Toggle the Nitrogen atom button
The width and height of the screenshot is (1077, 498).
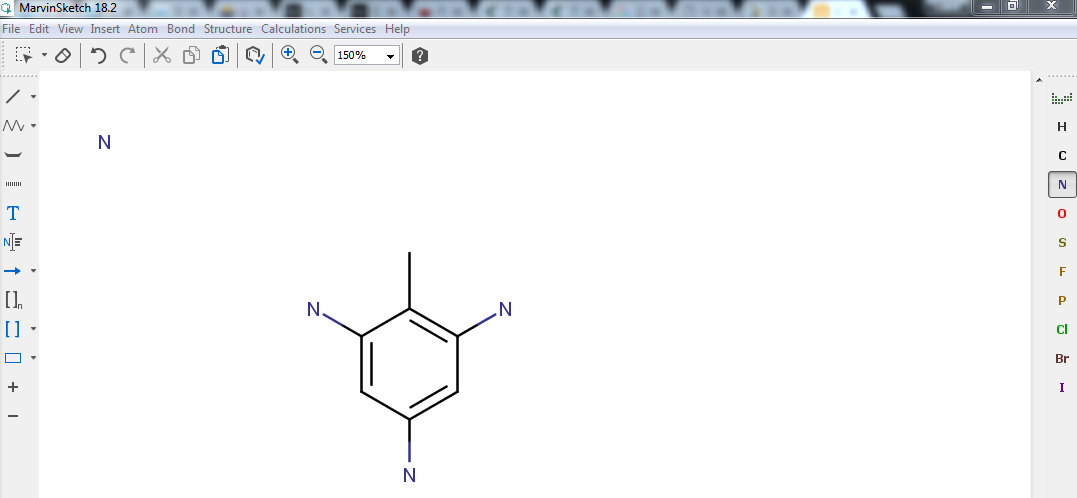tap(1061, 185)
